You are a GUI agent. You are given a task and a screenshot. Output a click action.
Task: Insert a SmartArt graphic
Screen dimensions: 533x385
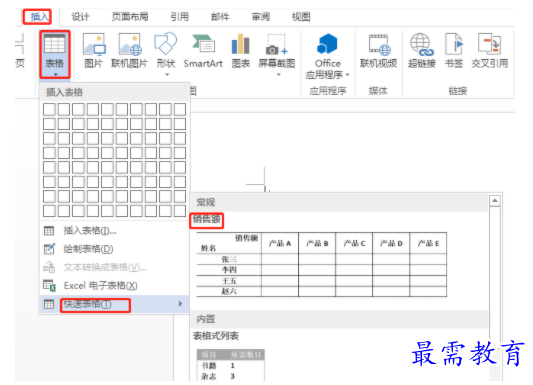click(203, 51)
